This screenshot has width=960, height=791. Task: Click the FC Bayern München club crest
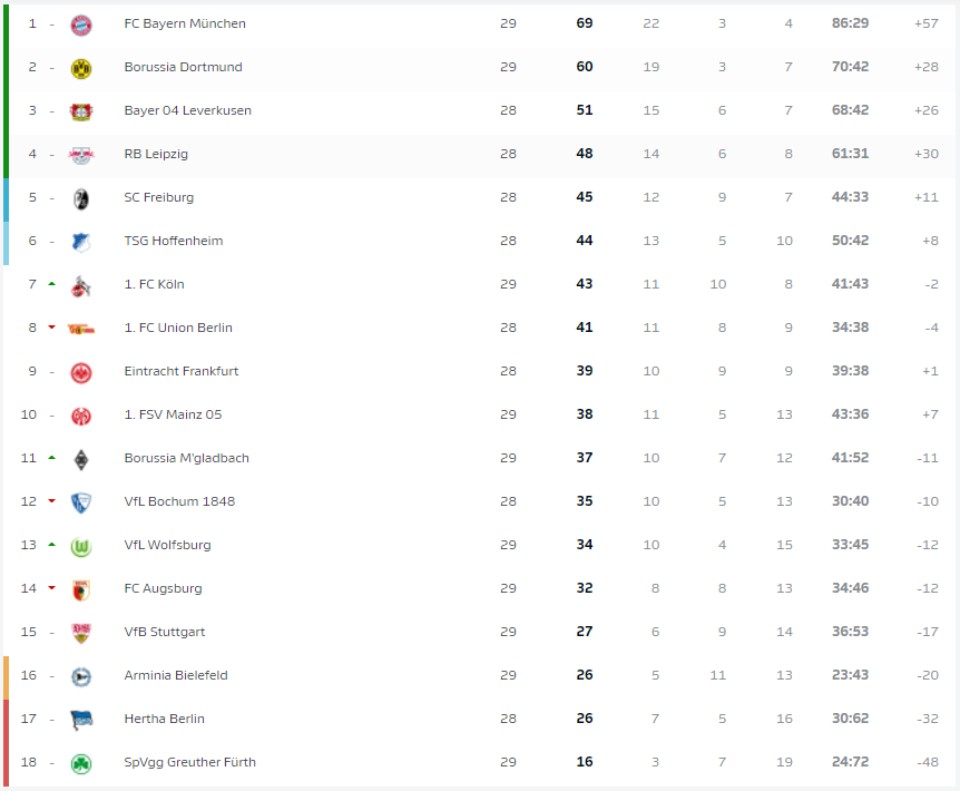click(81, 24)
